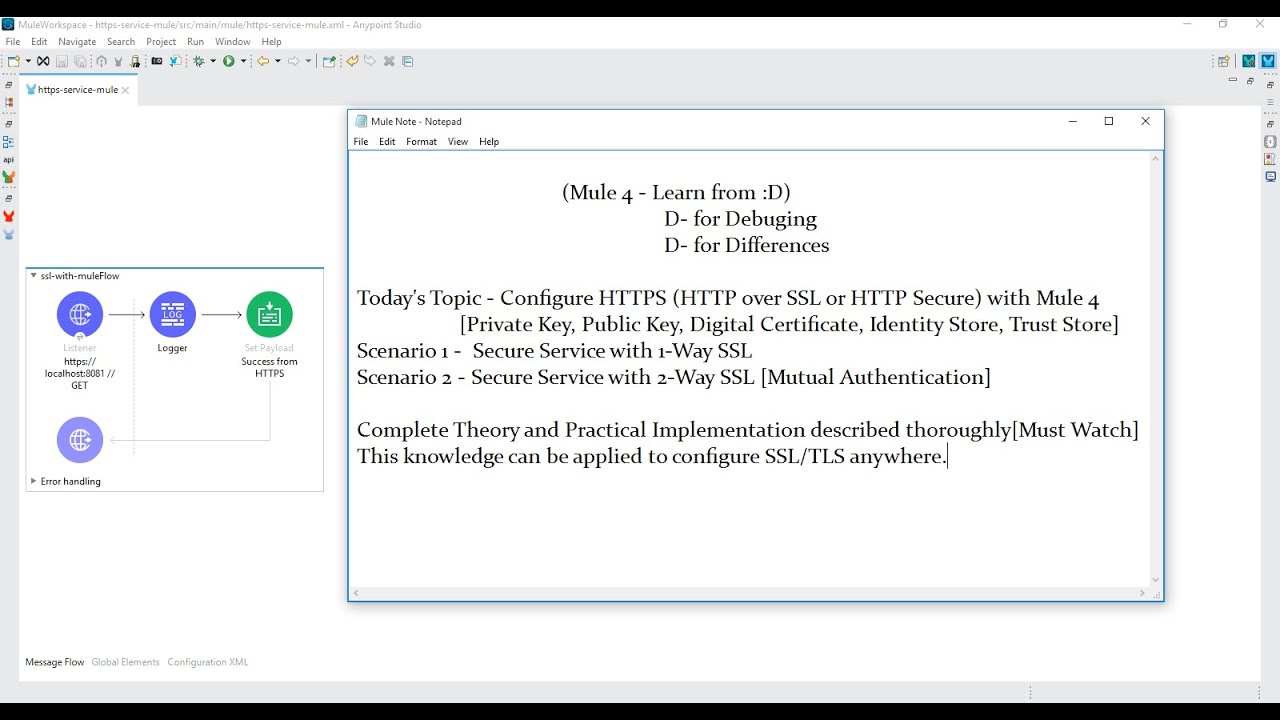This screenshot has width=1280, height=720.
Task: Click the yellow Back navigation arrow
Action: click(263, 61)
